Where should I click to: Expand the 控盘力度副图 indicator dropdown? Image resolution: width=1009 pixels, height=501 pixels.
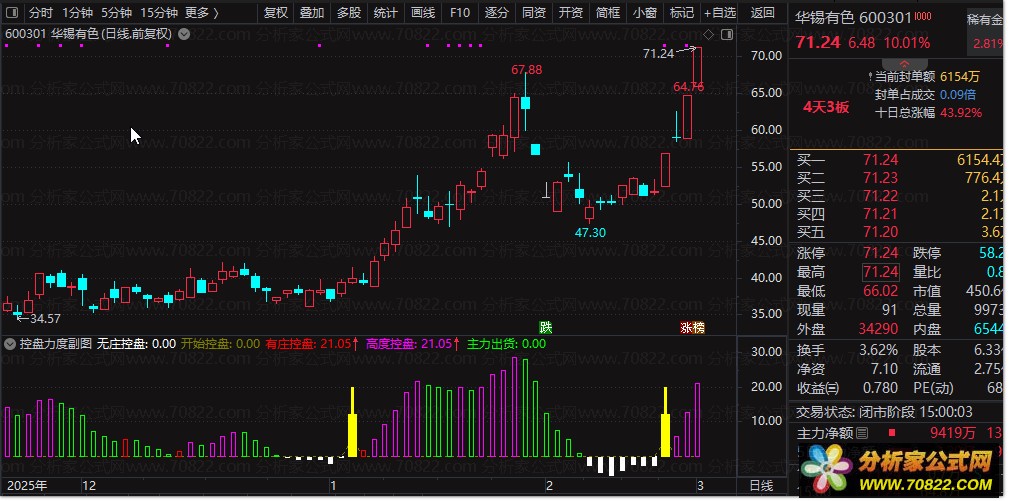click(x=10, y=343)
